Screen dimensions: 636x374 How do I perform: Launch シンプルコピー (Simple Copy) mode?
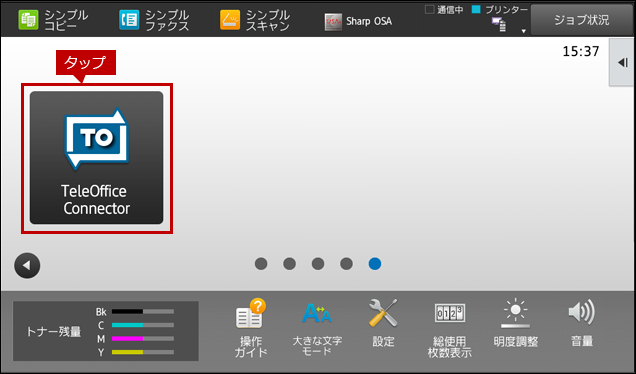coord(53,20)
